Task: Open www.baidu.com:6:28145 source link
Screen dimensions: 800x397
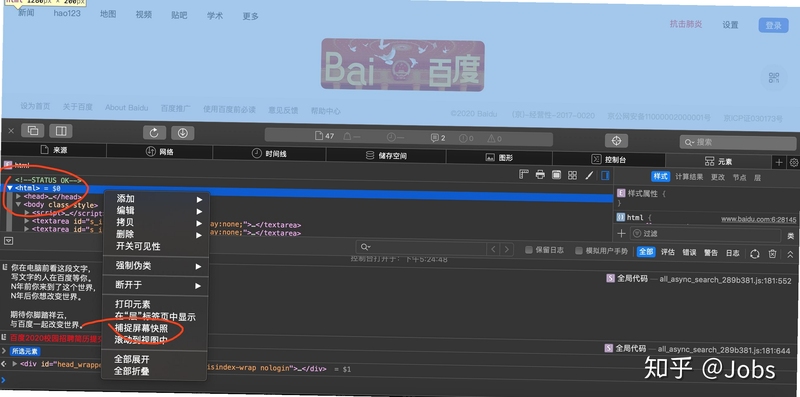Action: point(758,219)
